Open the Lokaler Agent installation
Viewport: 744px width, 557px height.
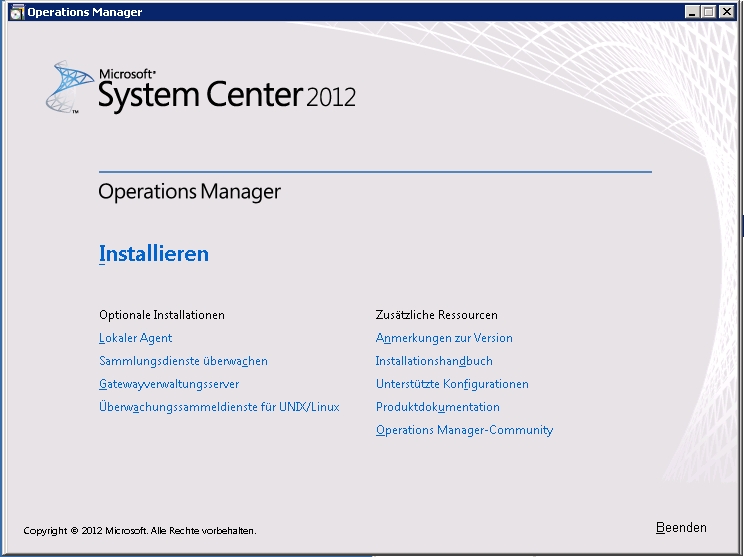(x=135, y=338)
